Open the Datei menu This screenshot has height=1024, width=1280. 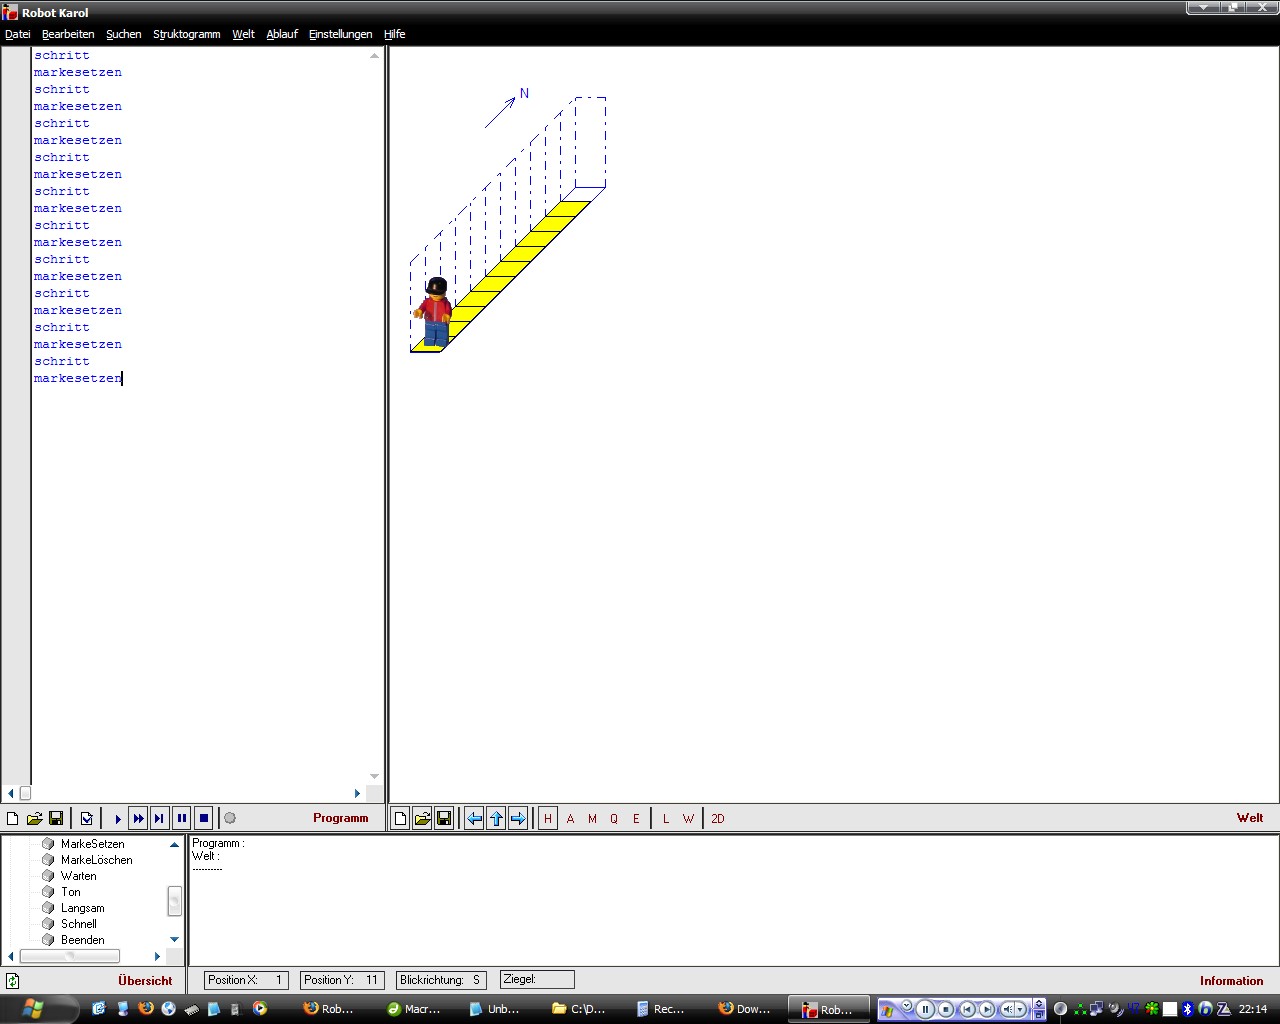tap(18, 34)
